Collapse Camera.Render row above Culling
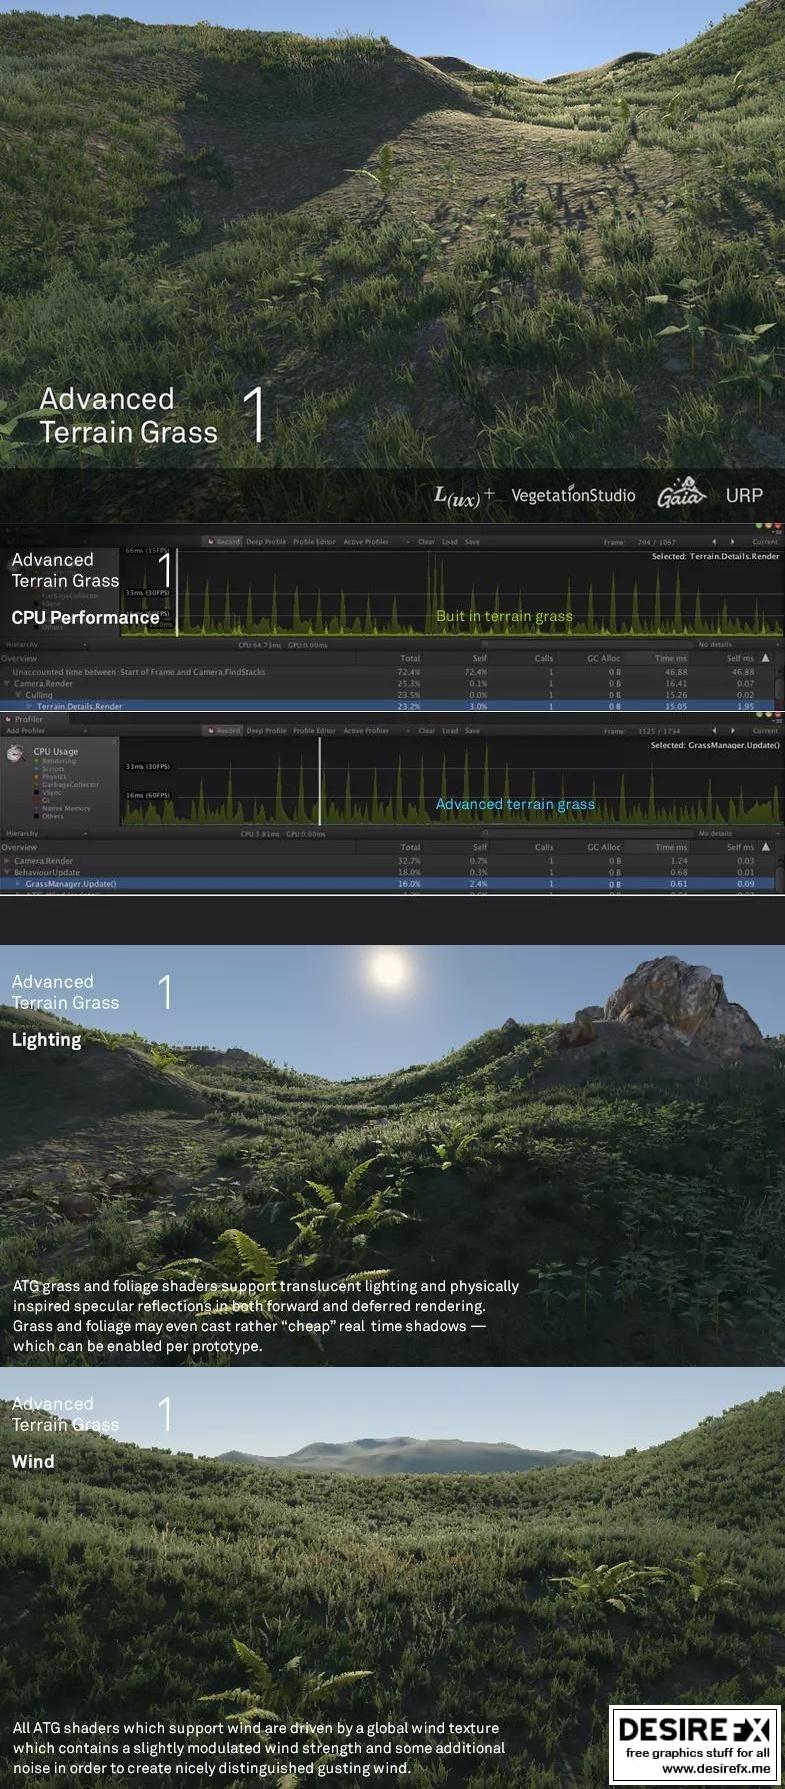This screenshot has height=1789, width=785. [x=8, y=684]
